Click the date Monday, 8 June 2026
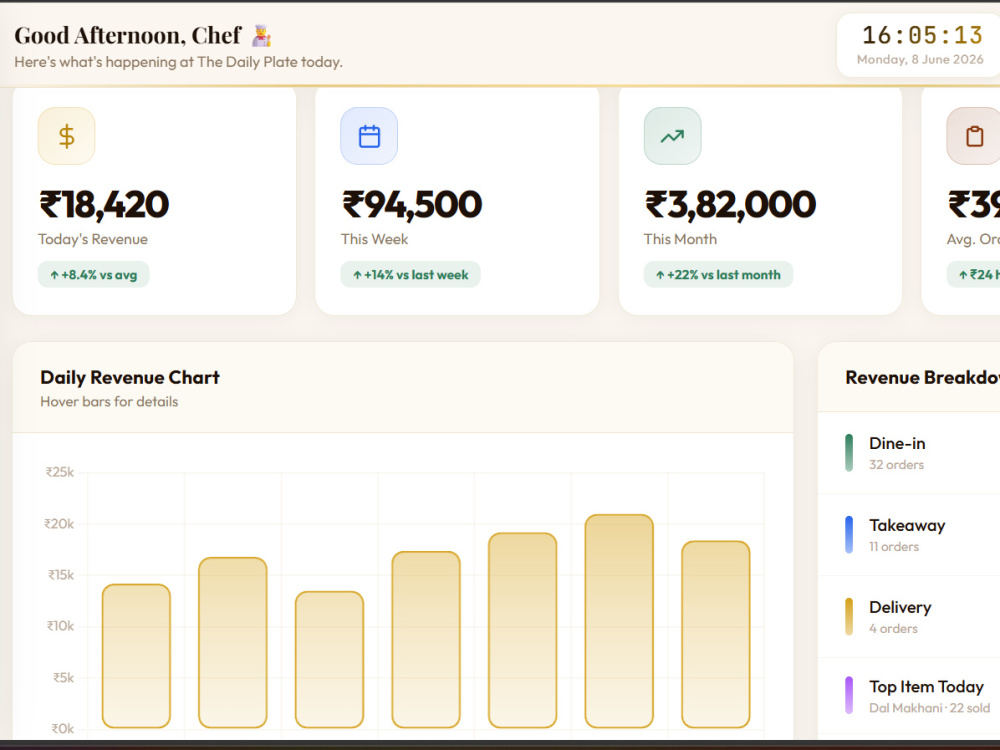Viewport: 1000px width, 750px height. [920, 59]
